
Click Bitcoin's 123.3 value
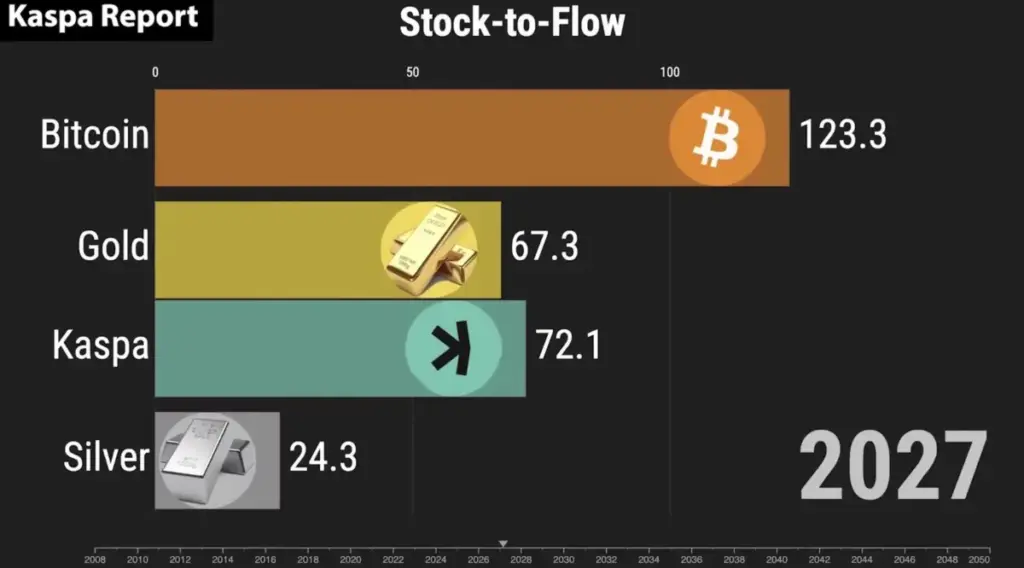843,135
